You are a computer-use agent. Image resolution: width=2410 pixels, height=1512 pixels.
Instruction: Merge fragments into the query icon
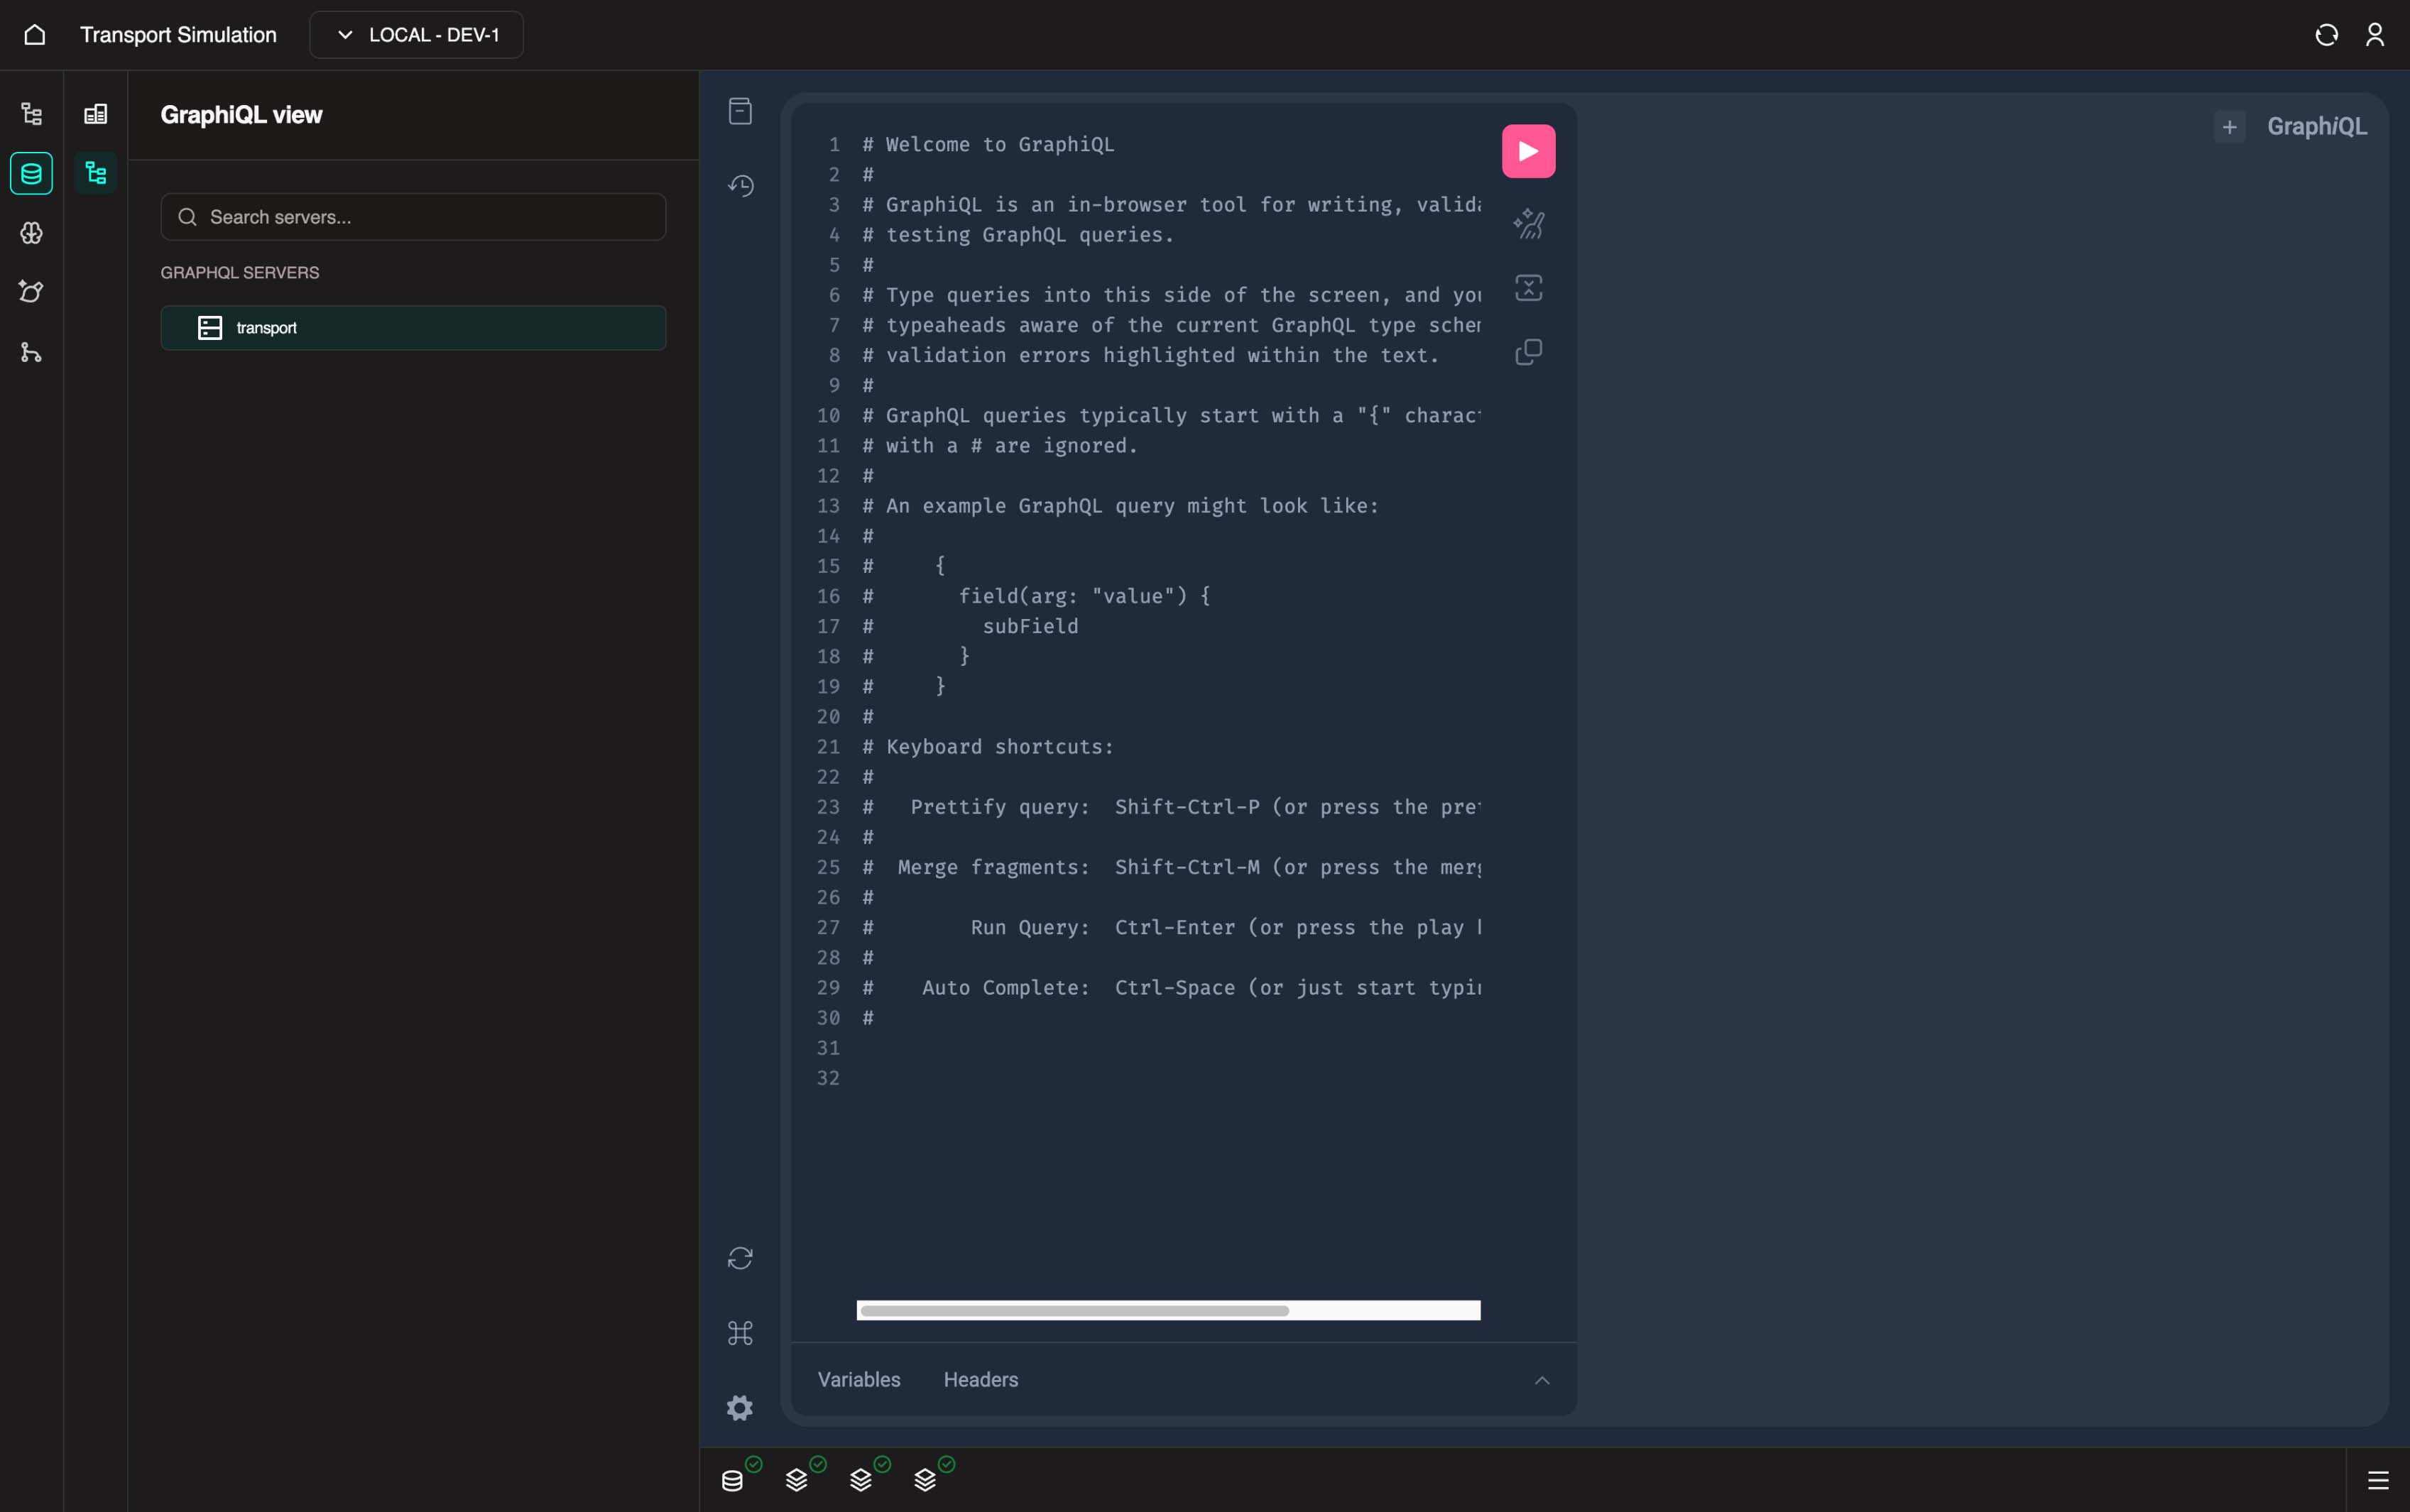1528,288
